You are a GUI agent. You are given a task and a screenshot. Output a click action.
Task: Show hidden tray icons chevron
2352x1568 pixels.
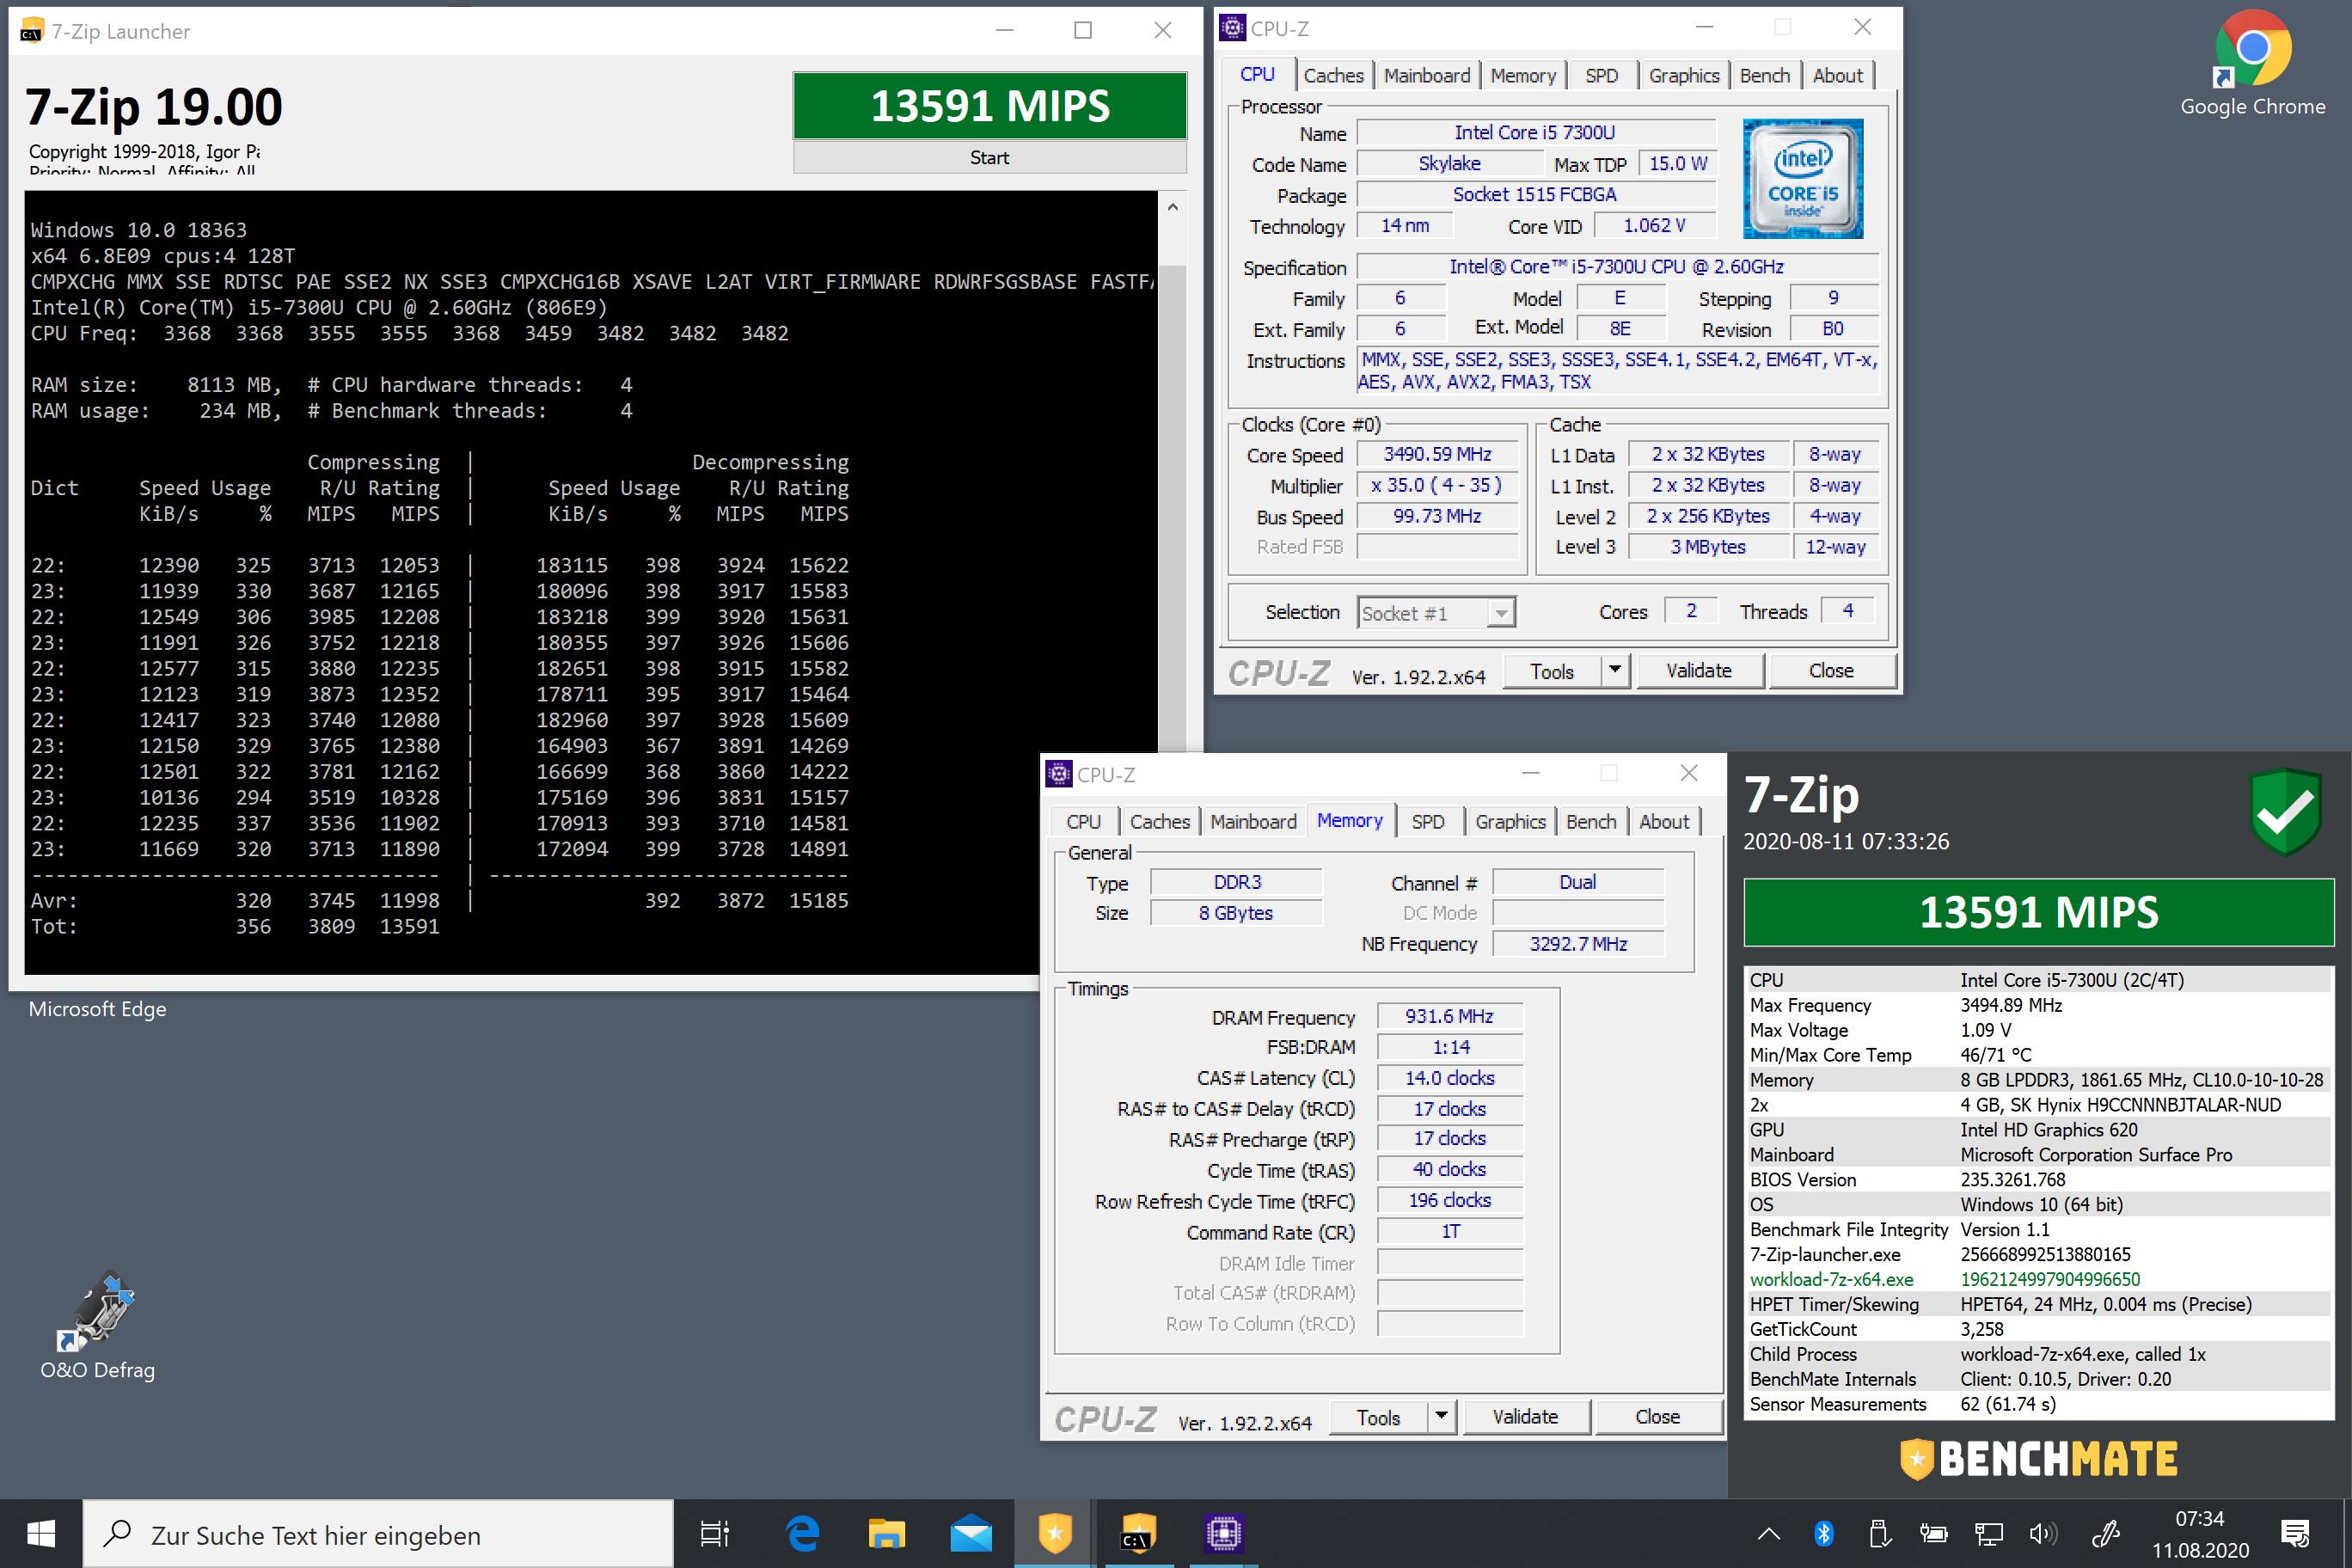[x=1768, y=1534]
